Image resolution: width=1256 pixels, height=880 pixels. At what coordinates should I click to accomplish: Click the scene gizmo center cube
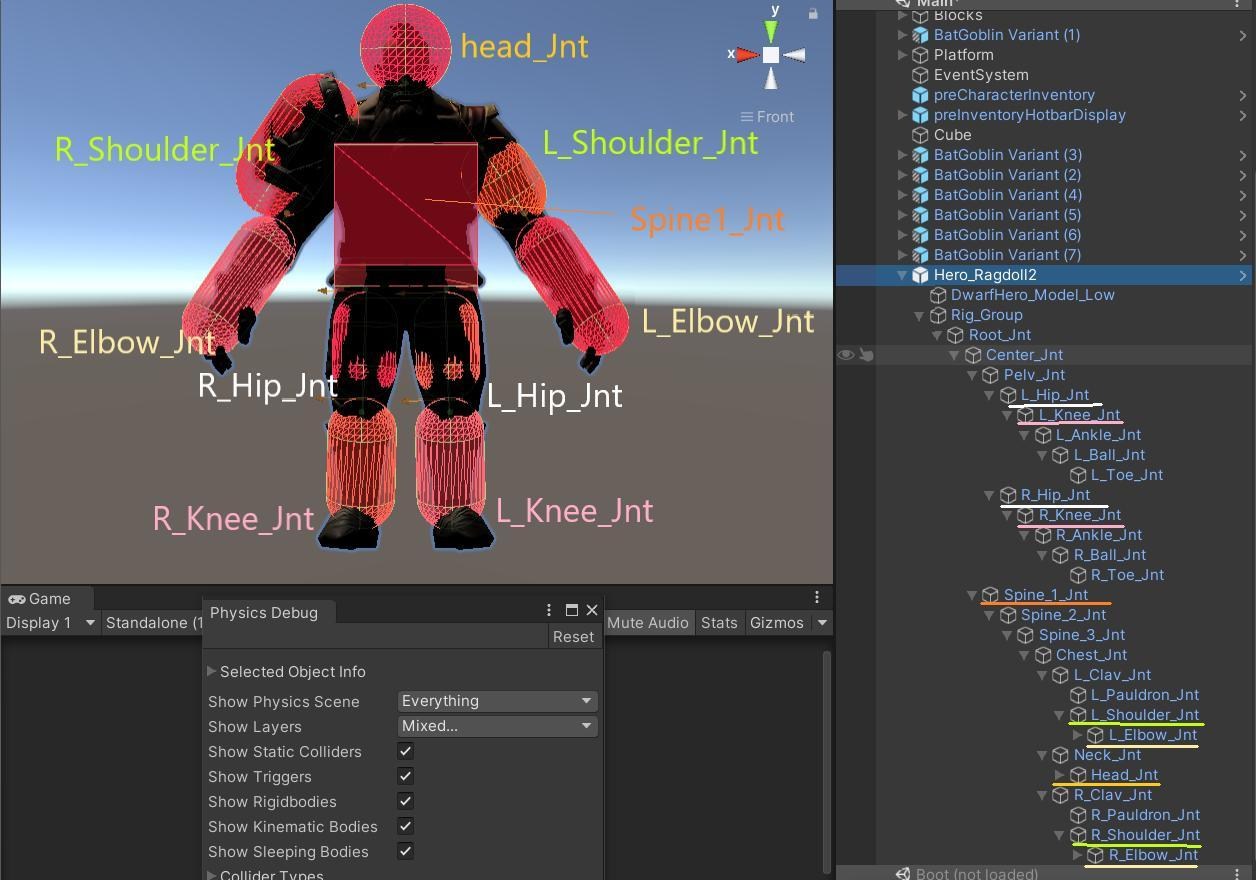[771, 55]
